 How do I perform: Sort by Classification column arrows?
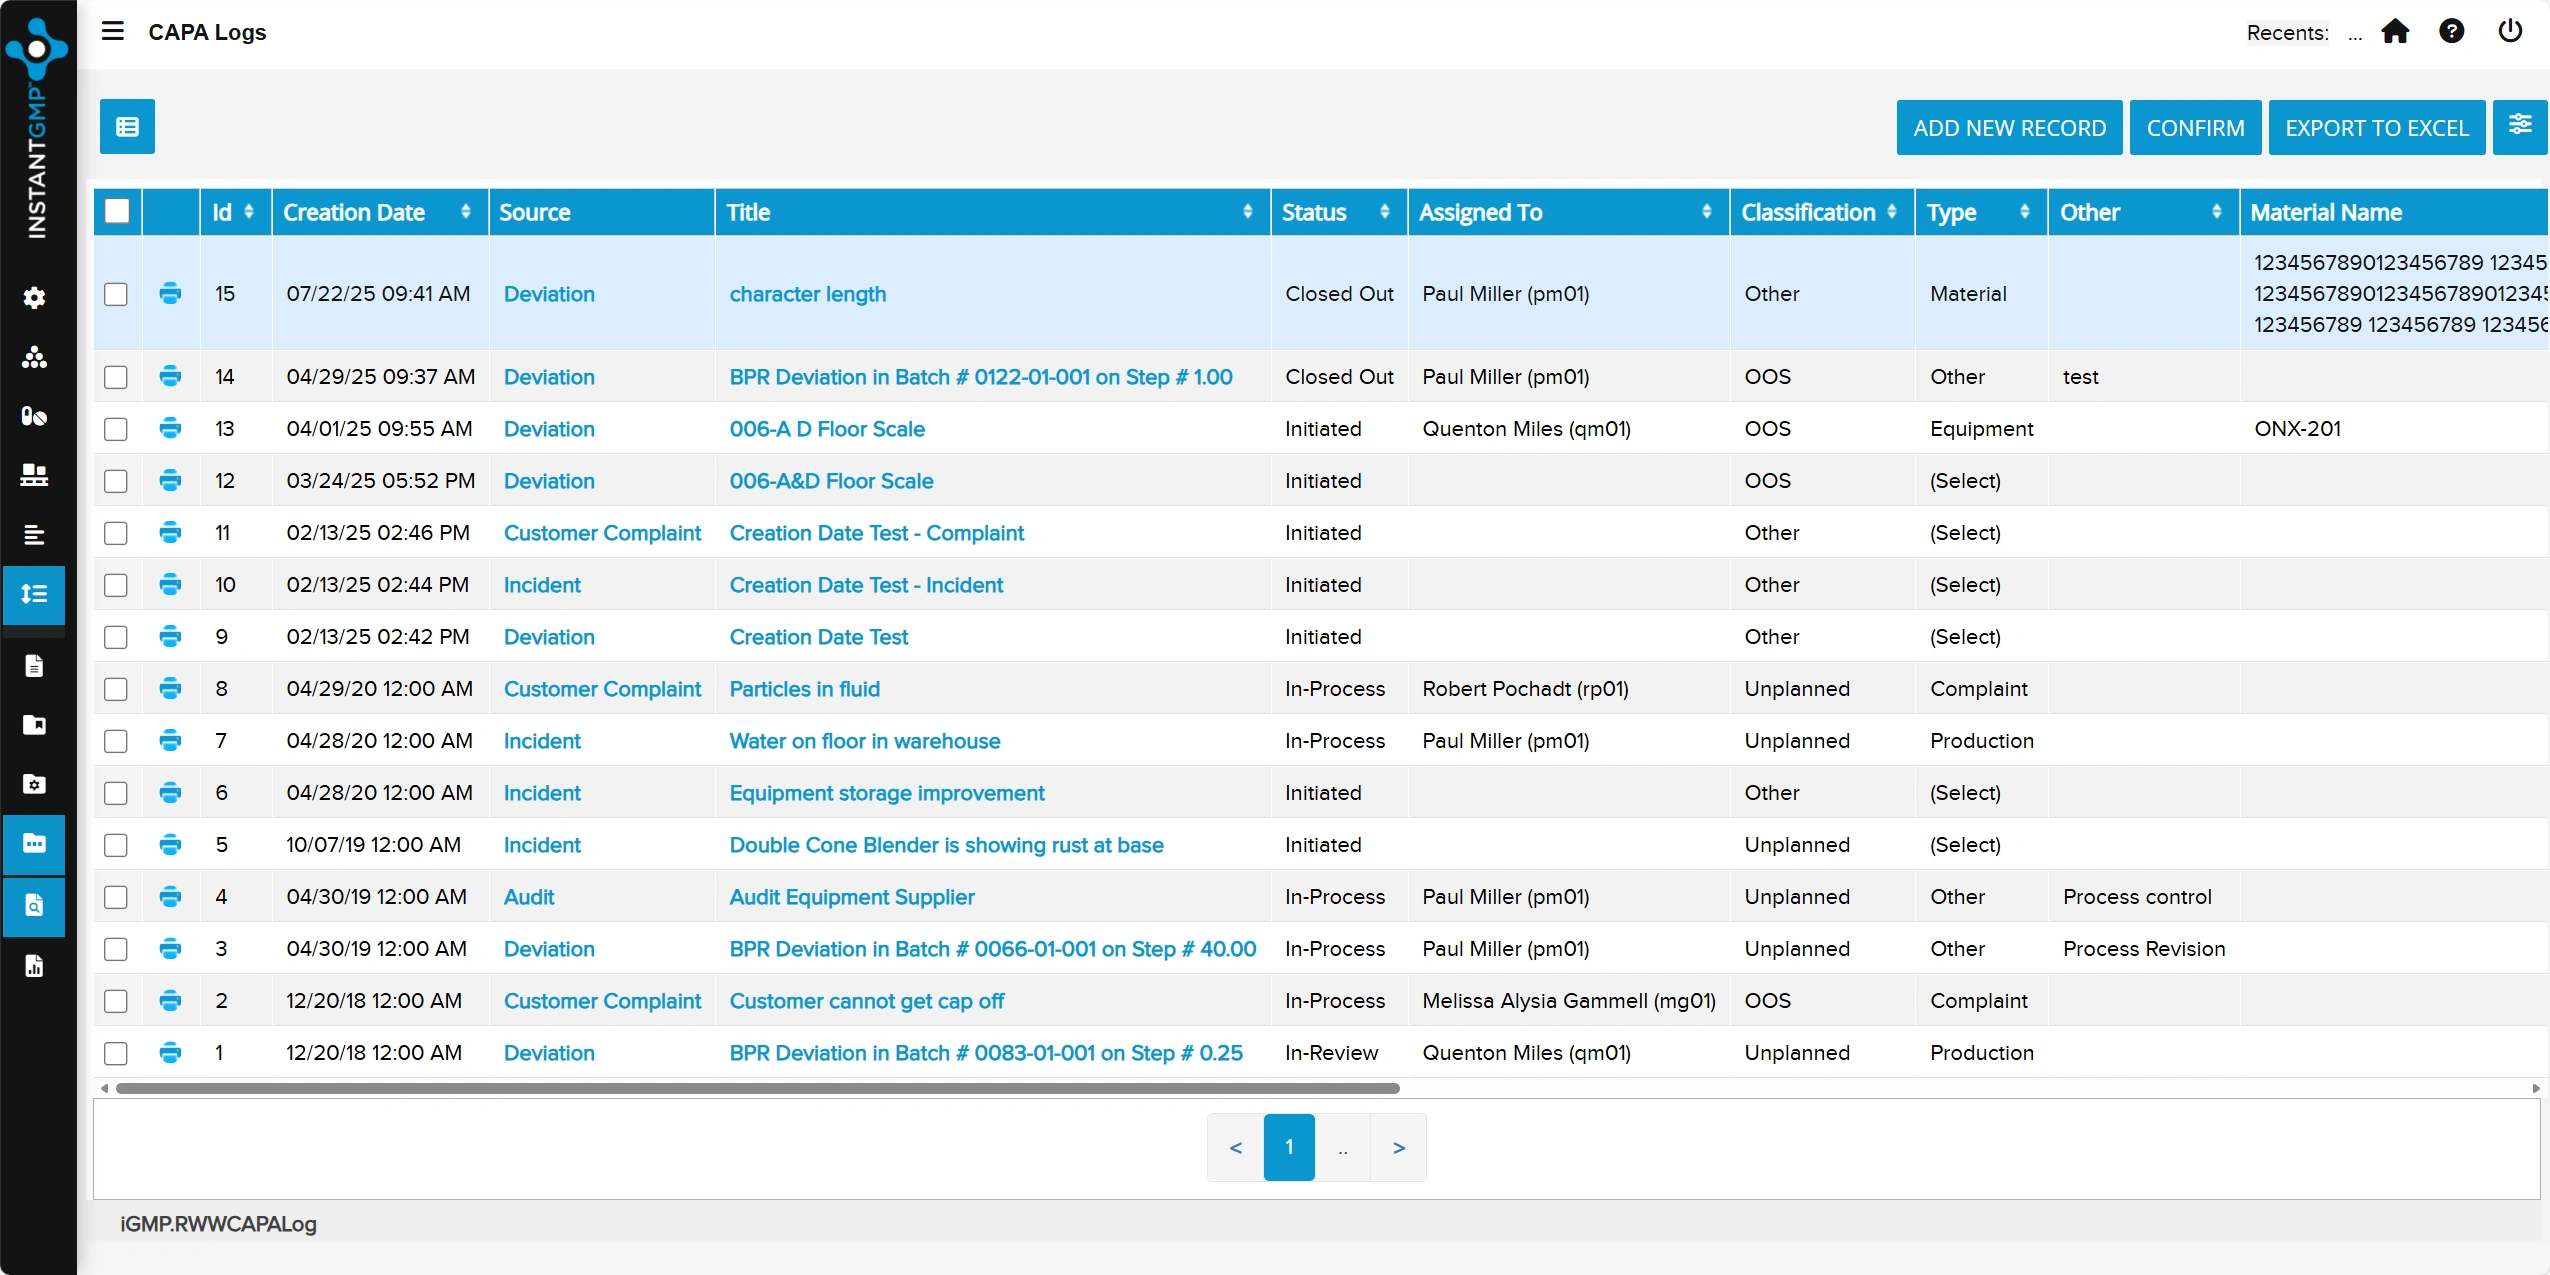[1891, 212]
